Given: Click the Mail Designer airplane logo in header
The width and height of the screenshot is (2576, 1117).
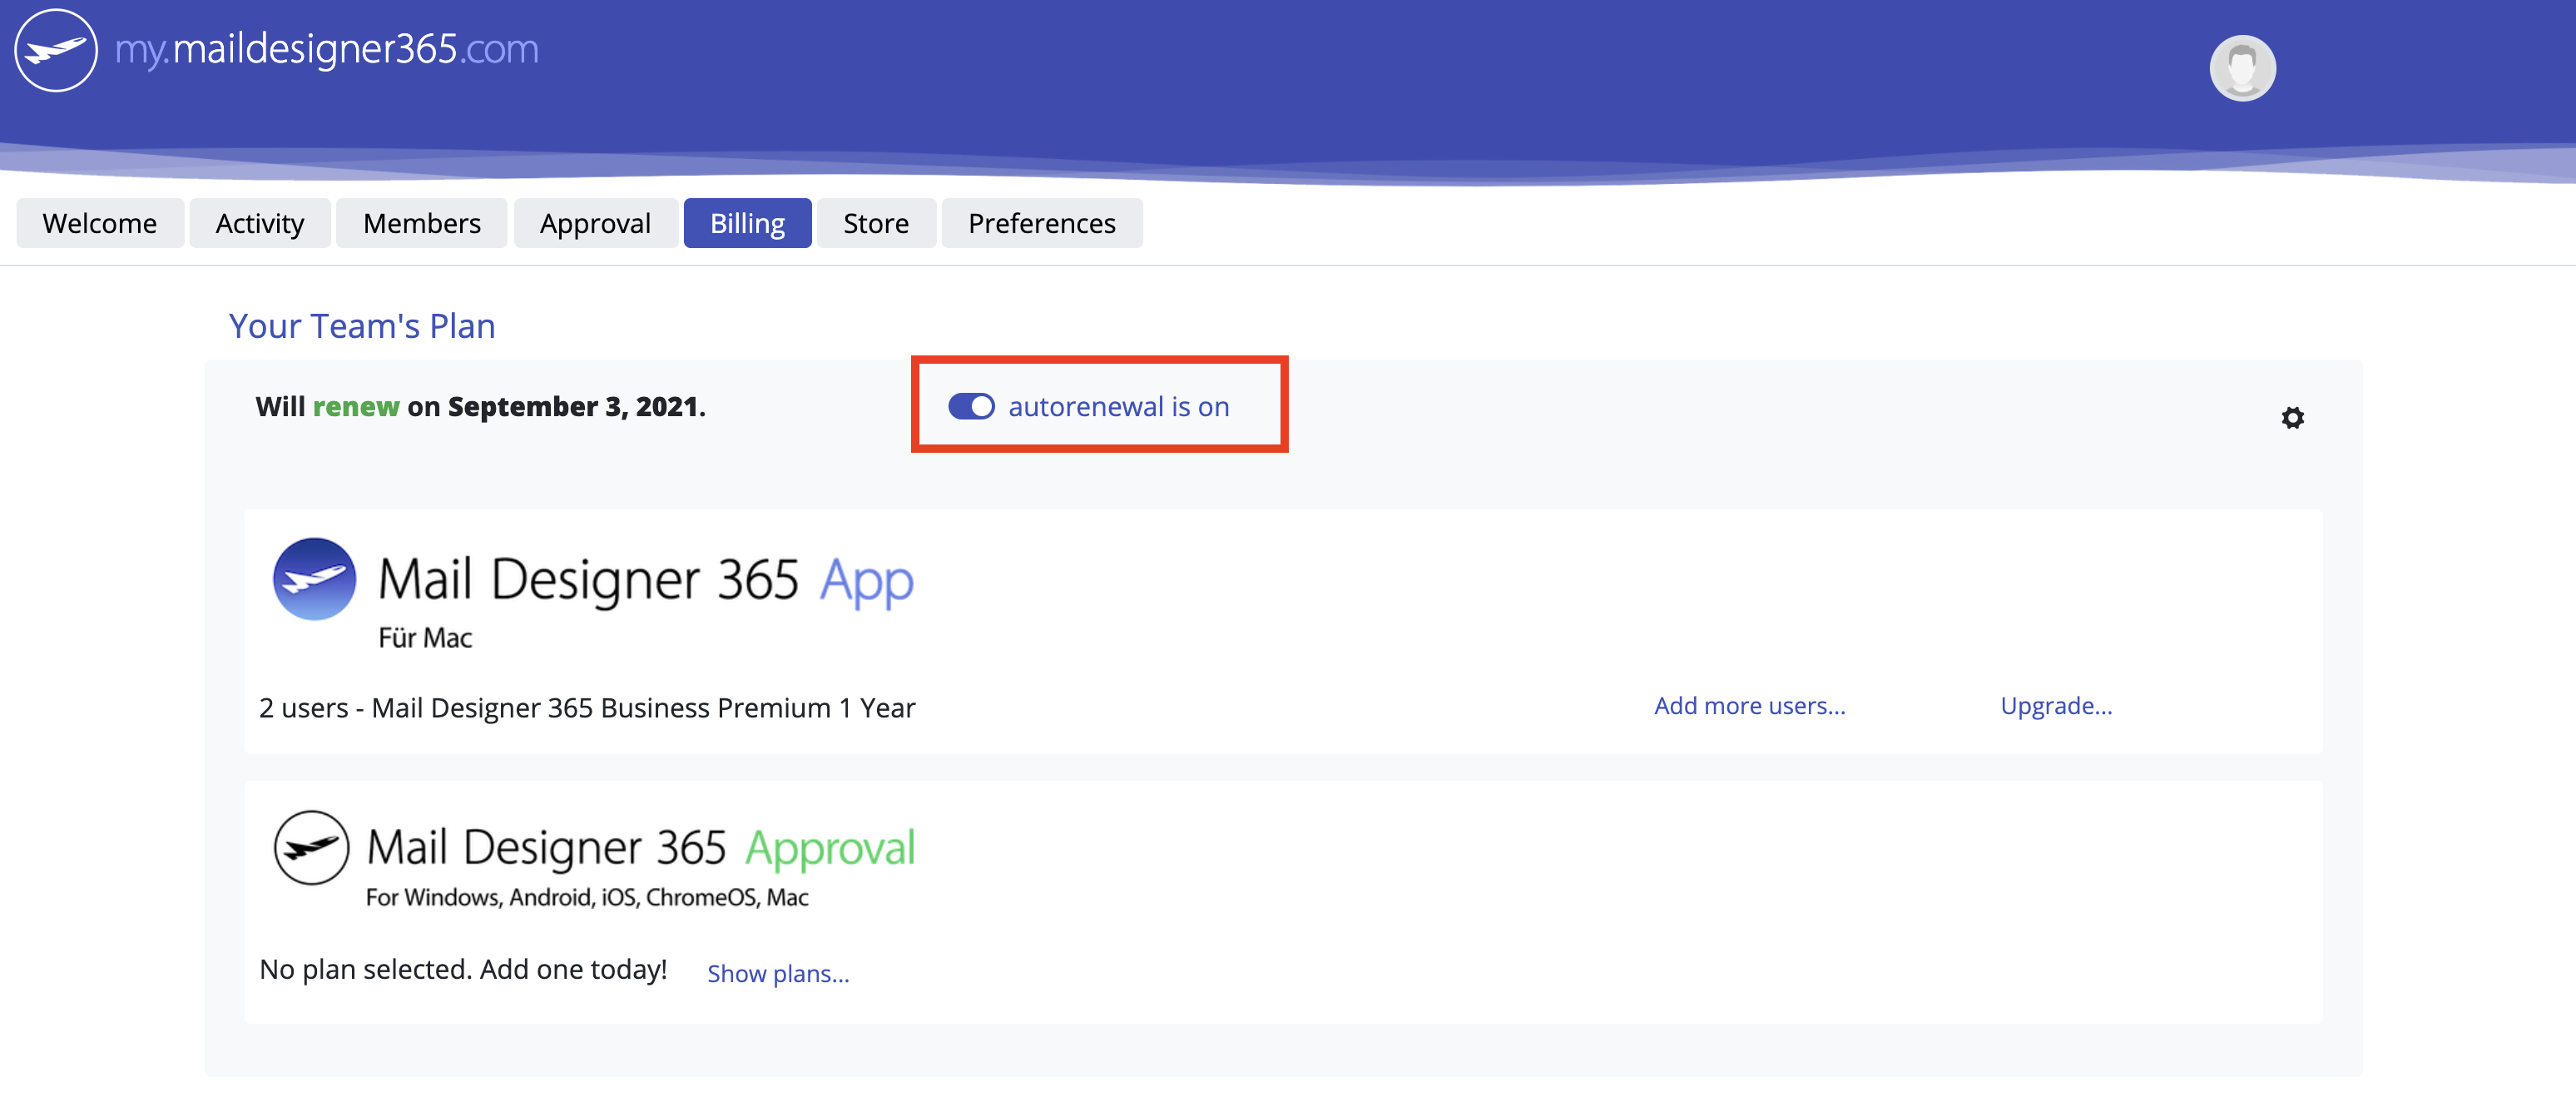Looking at the screenshot, I should (56, 51).
